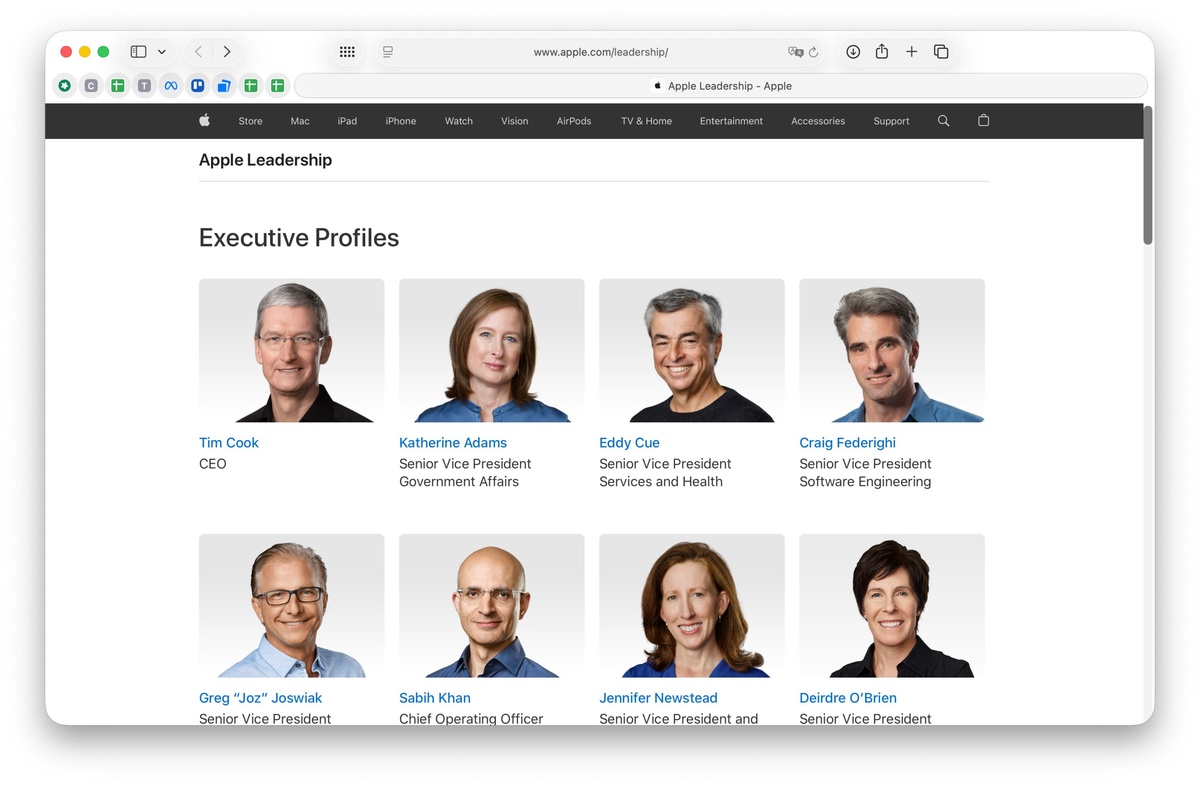Screen dimensions: 1200x785
Task: Open the Katherine Adams profile link
Action: (453, 443)
